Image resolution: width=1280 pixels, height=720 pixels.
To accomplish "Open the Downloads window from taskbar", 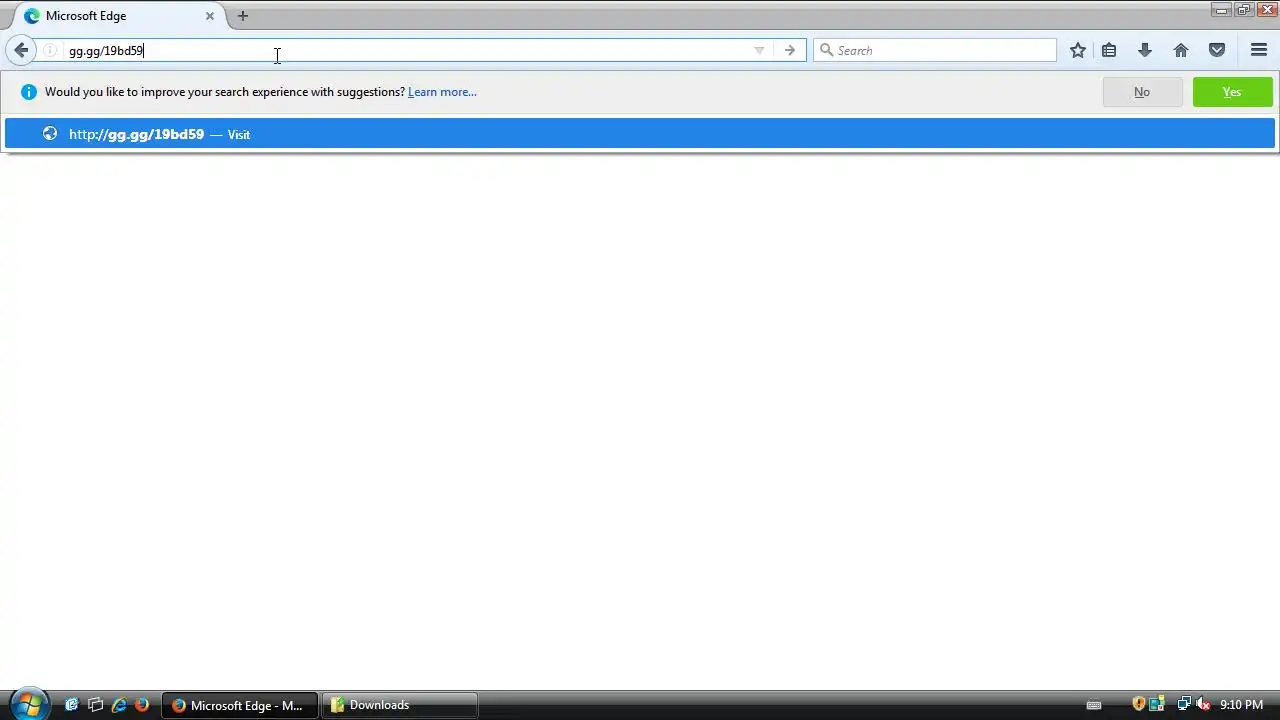I will click(x=400, y=705).
